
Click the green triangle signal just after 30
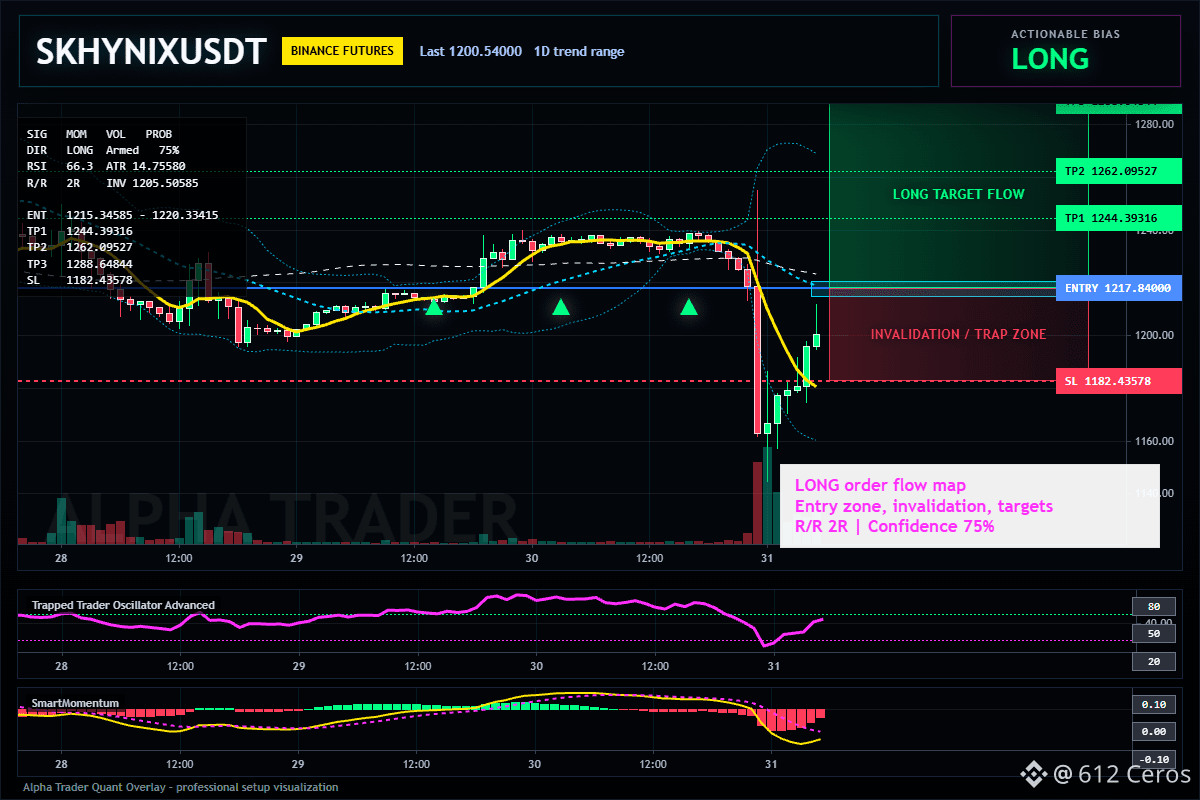561,307
